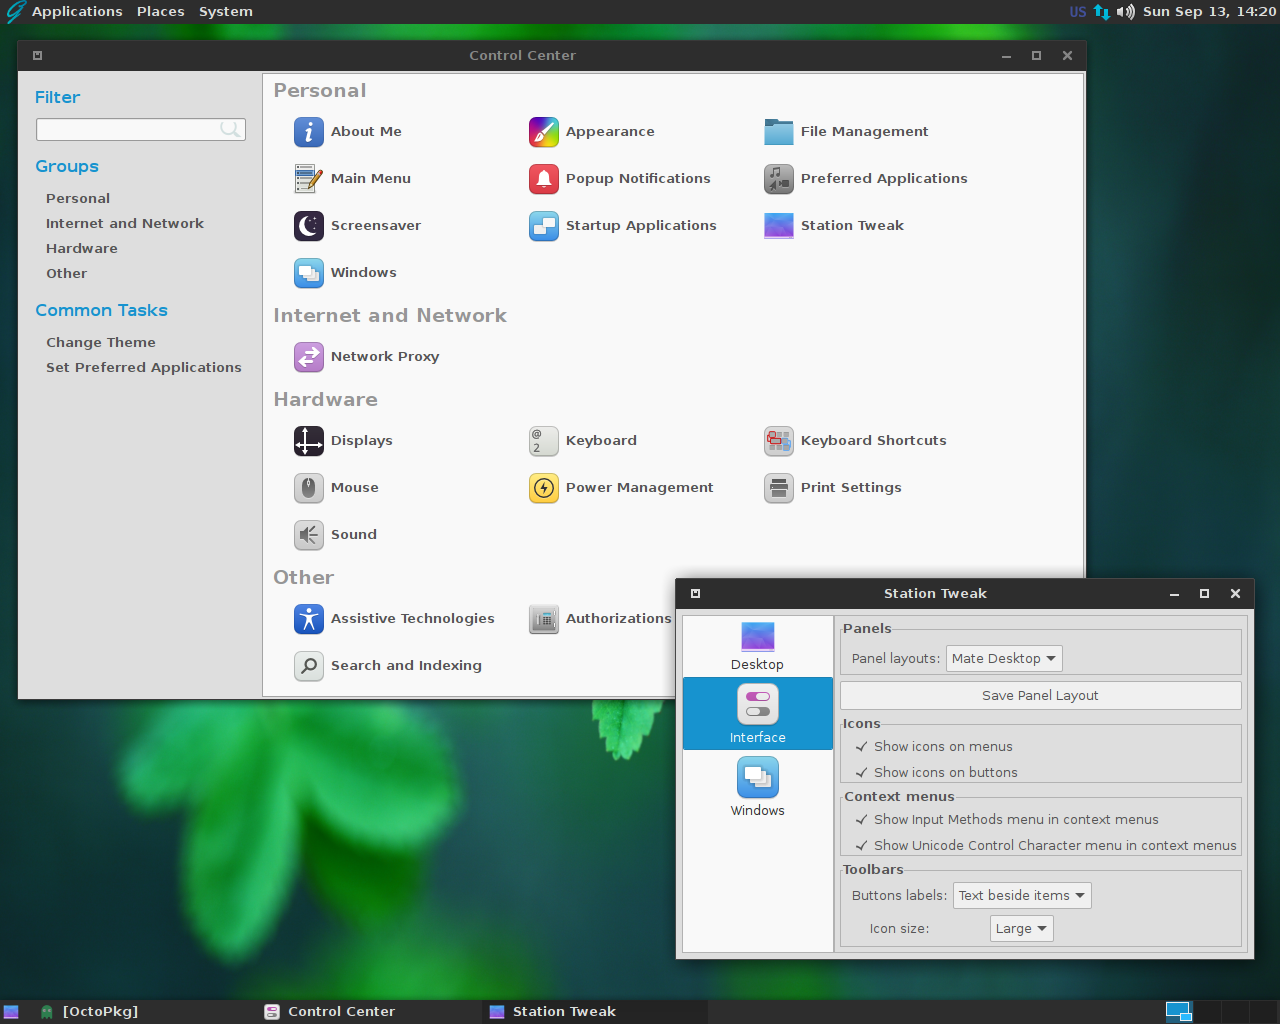Open the Authorizations icon
The width and height of the screenshot is (1280, 1024).
pos(544,619)
